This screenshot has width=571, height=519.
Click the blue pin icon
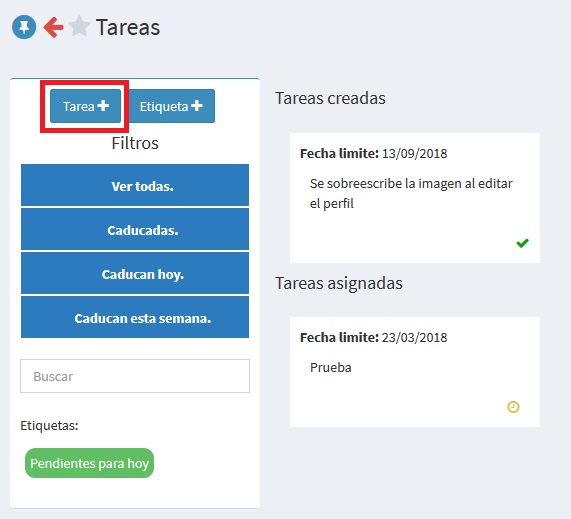[x=24, y=27]
